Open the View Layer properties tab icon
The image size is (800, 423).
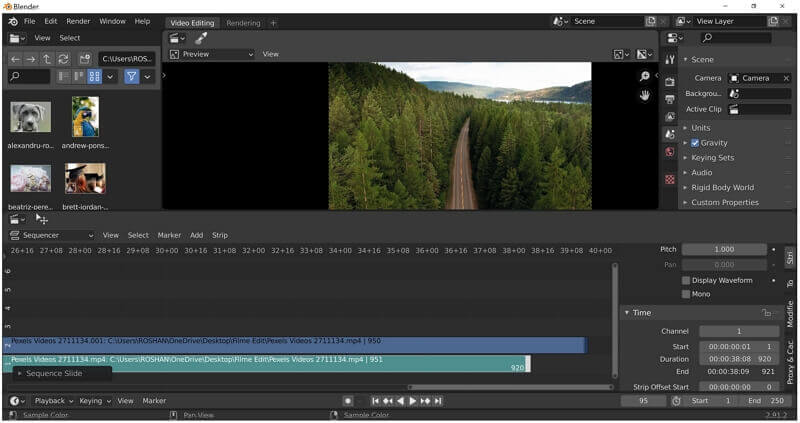670,117
